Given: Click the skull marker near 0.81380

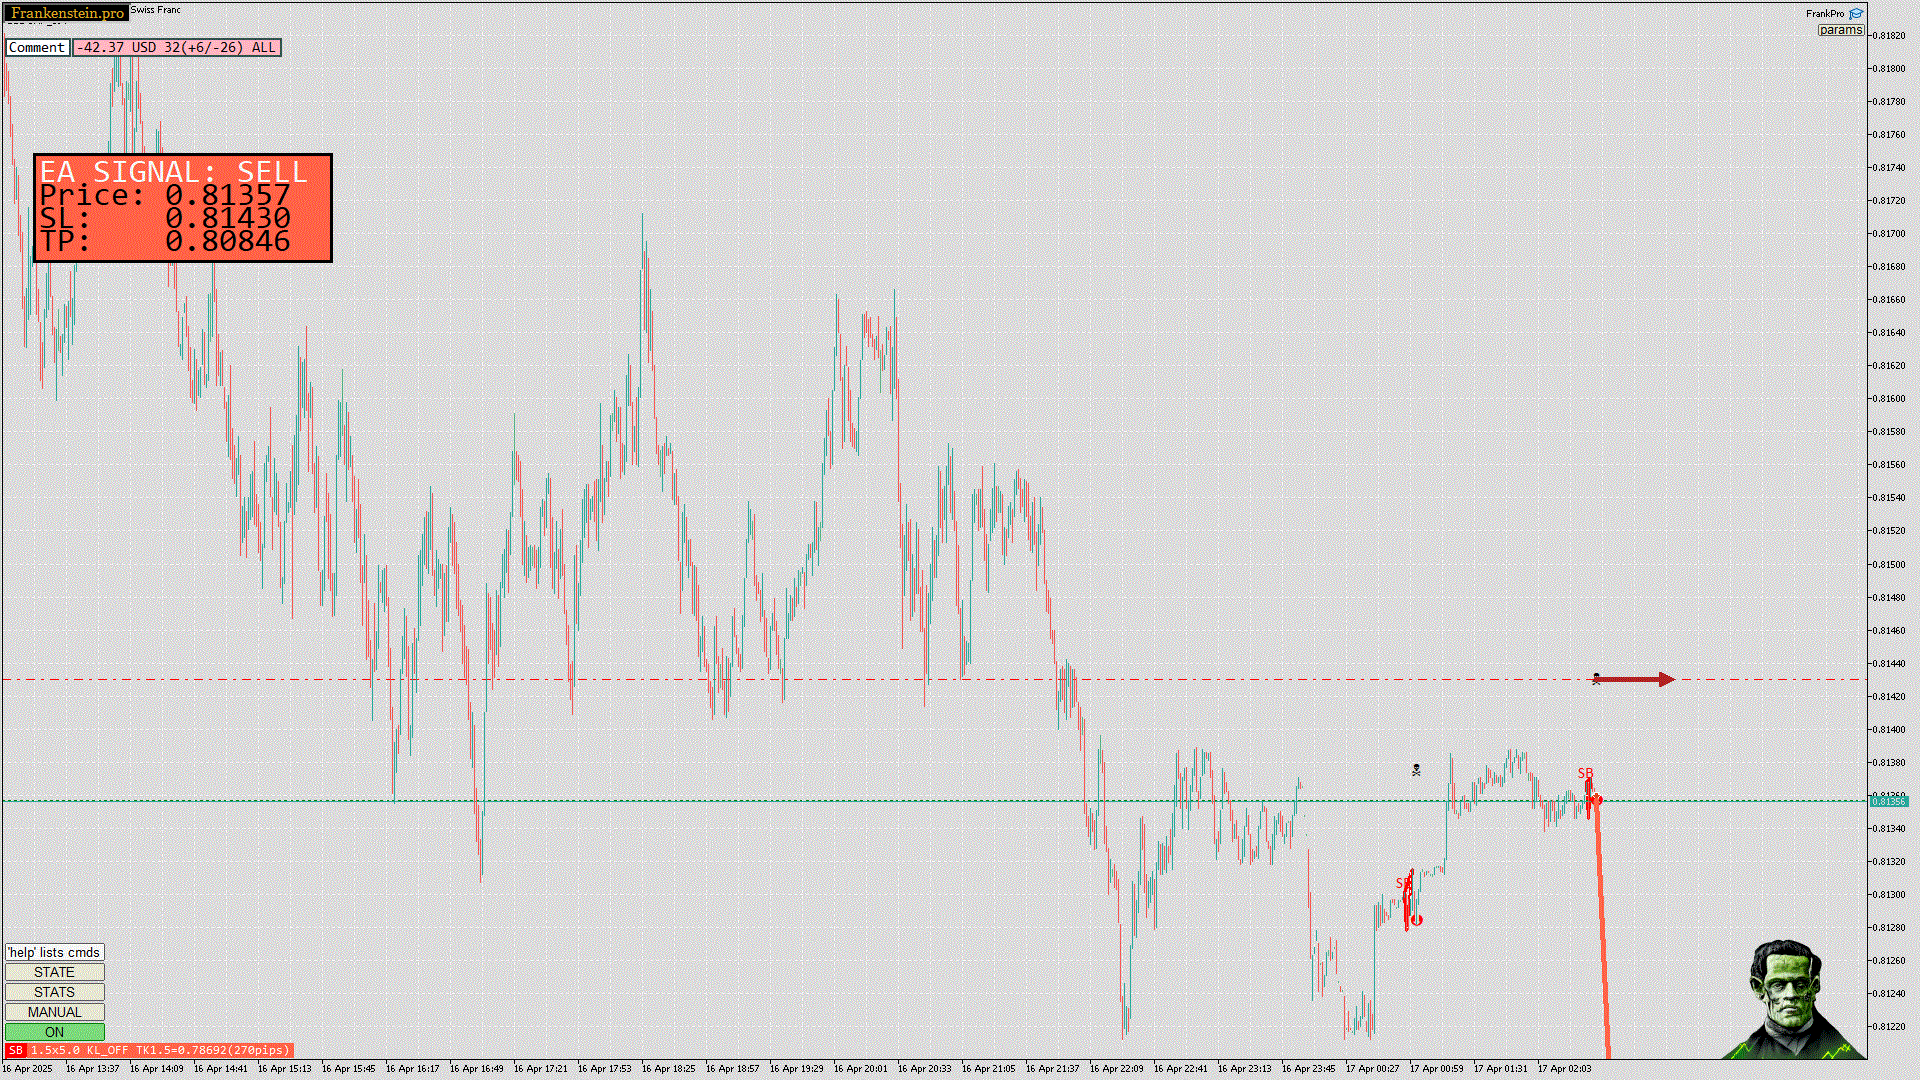Looking at the screenshot, I should pos(1416,770).
